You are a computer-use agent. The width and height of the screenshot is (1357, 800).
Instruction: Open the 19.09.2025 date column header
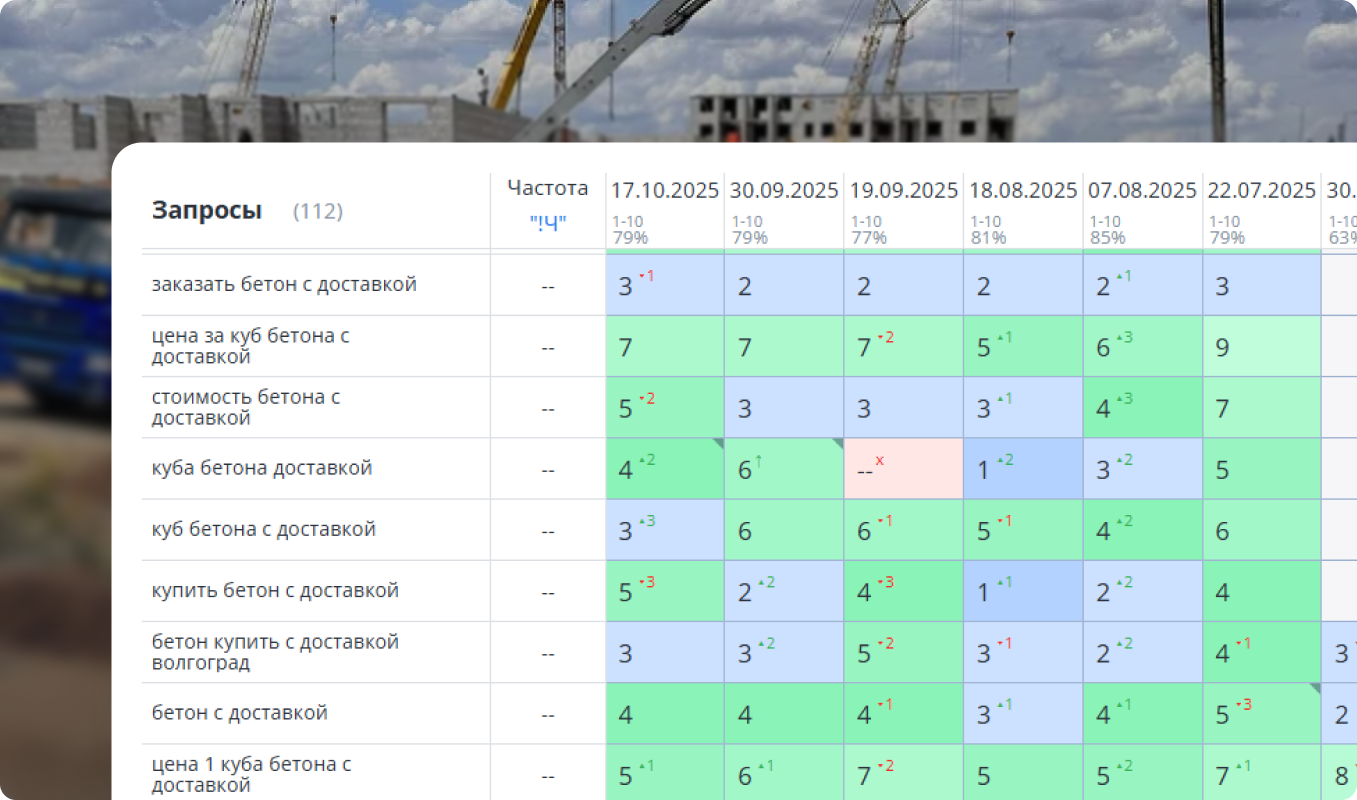[904, 190]
